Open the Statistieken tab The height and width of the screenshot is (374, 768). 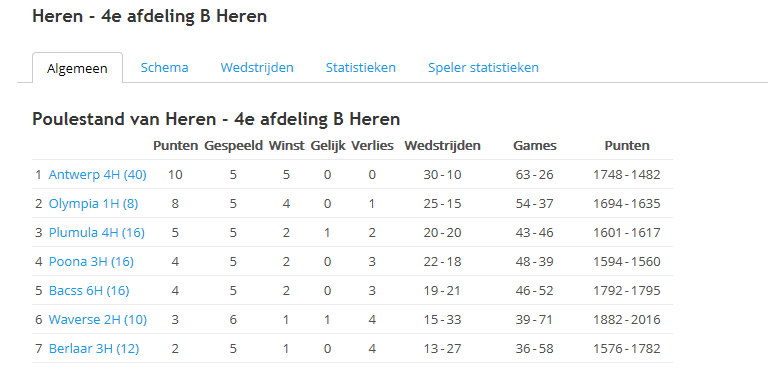pyautogui.click(x=360, y=68)
